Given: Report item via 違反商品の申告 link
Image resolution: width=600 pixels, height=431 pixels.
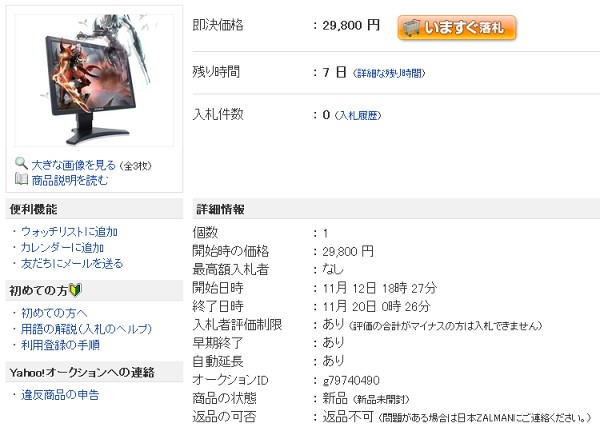Looking at the screenshot, I should click(x=60, y=395).
